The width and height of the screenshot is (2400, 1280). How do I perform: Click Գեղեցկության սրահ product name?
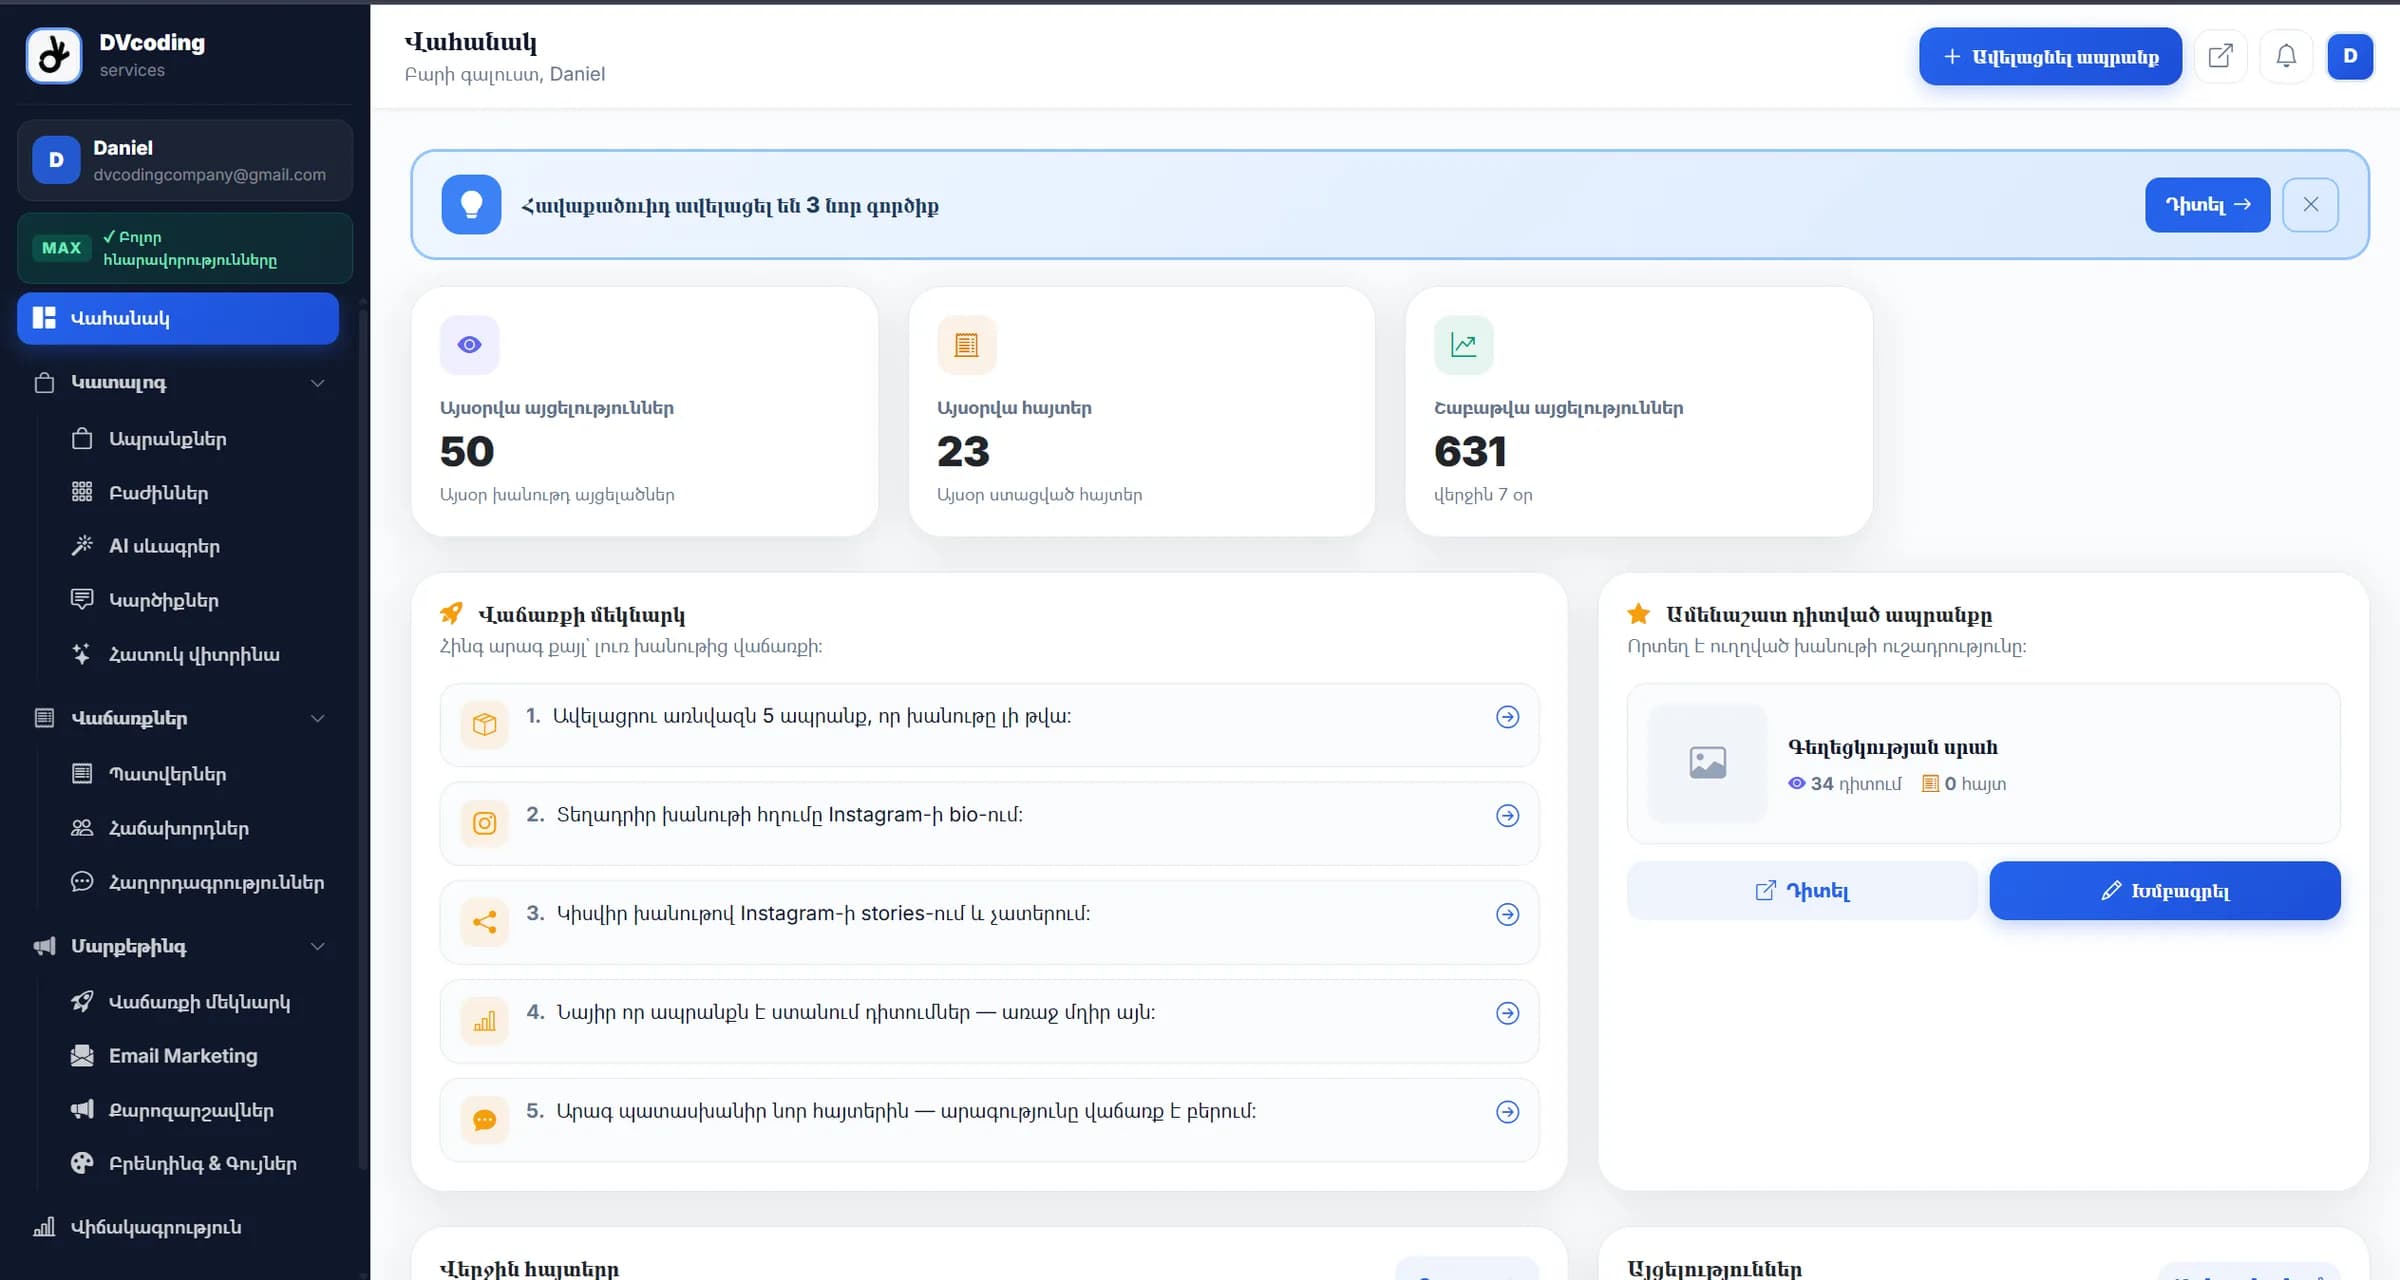(1892, 747)
